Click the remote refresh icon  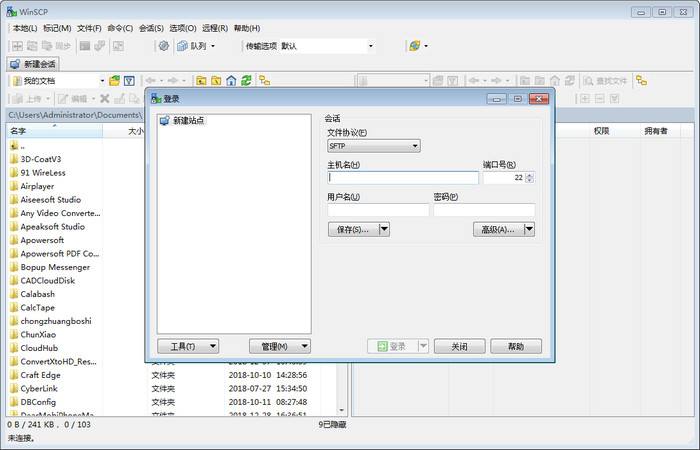[x=570, y=81]
